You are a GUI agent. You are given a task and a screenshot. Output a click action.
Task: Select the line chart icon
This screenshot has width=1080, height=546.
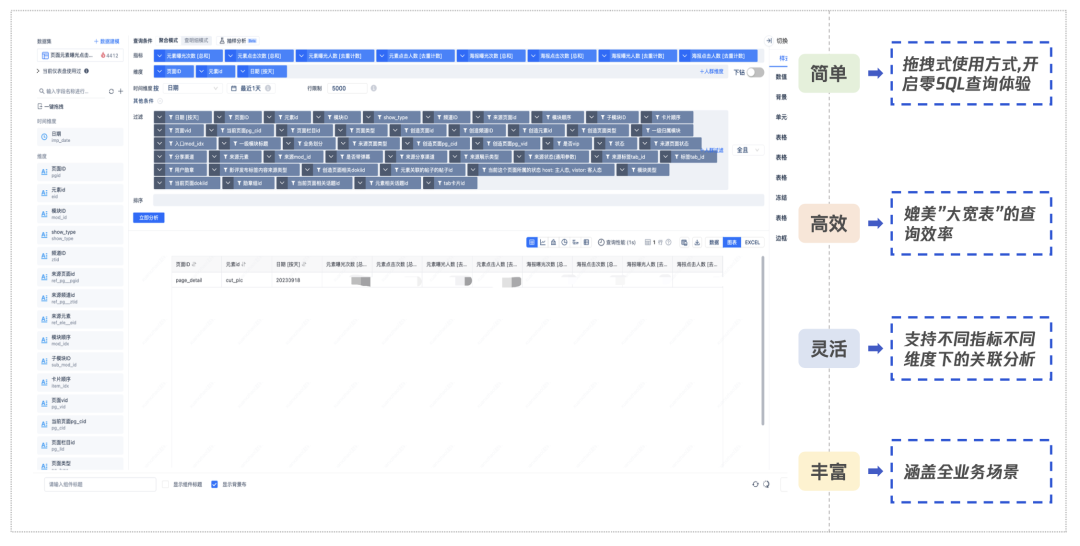tap(543, 242)
